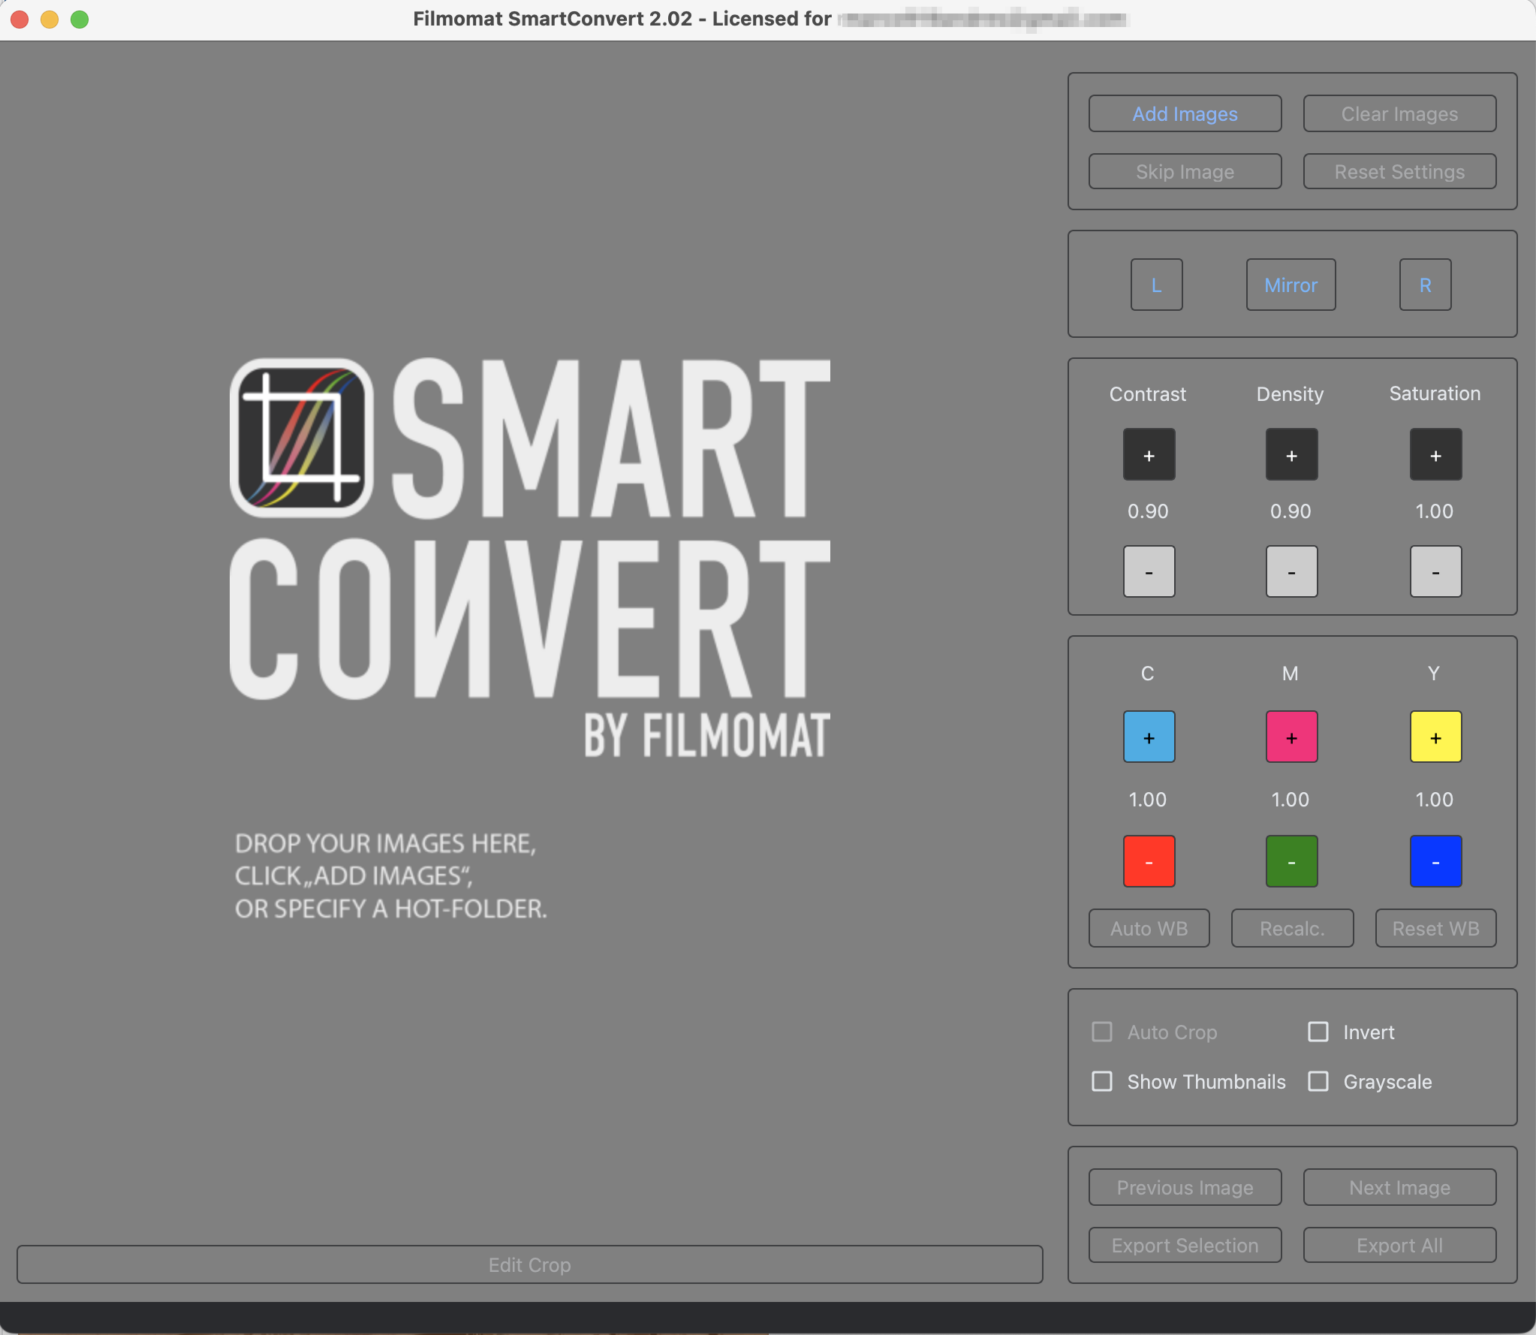Viewport: 1536px width, 1335px height.
Task: Decrease Magenta with the green minus swatch
Action: [x=1291, y=861]
